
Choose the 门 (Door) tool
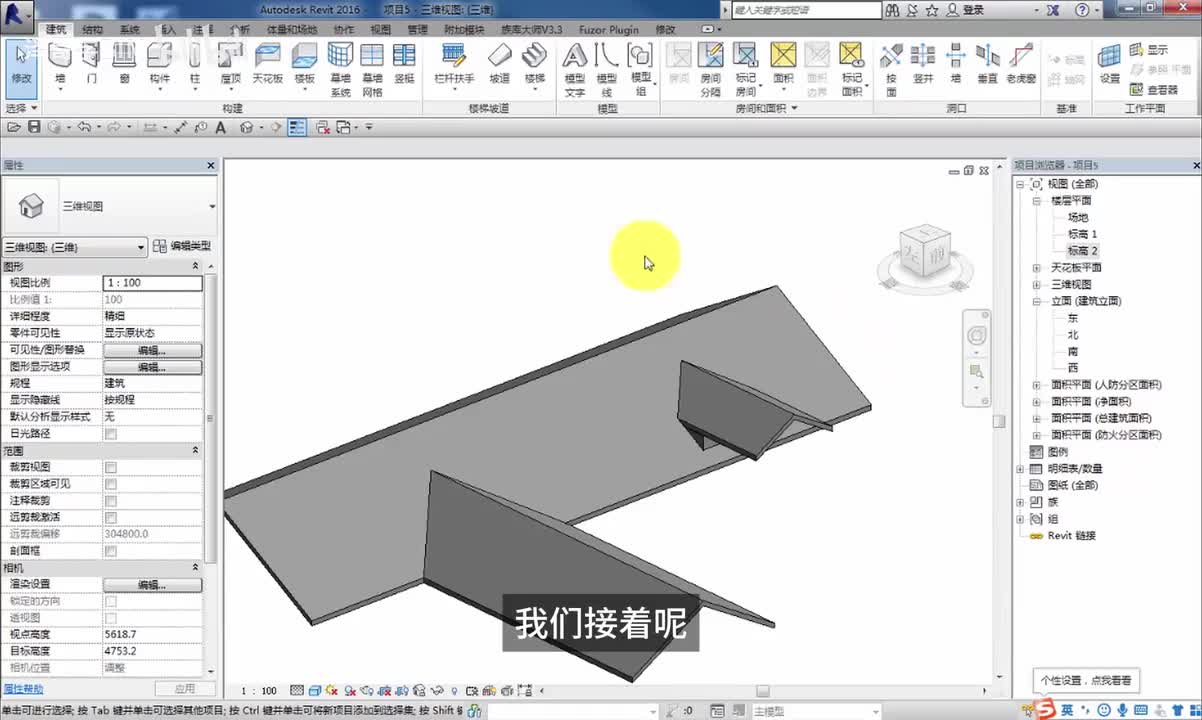click(x=91, y=64)
